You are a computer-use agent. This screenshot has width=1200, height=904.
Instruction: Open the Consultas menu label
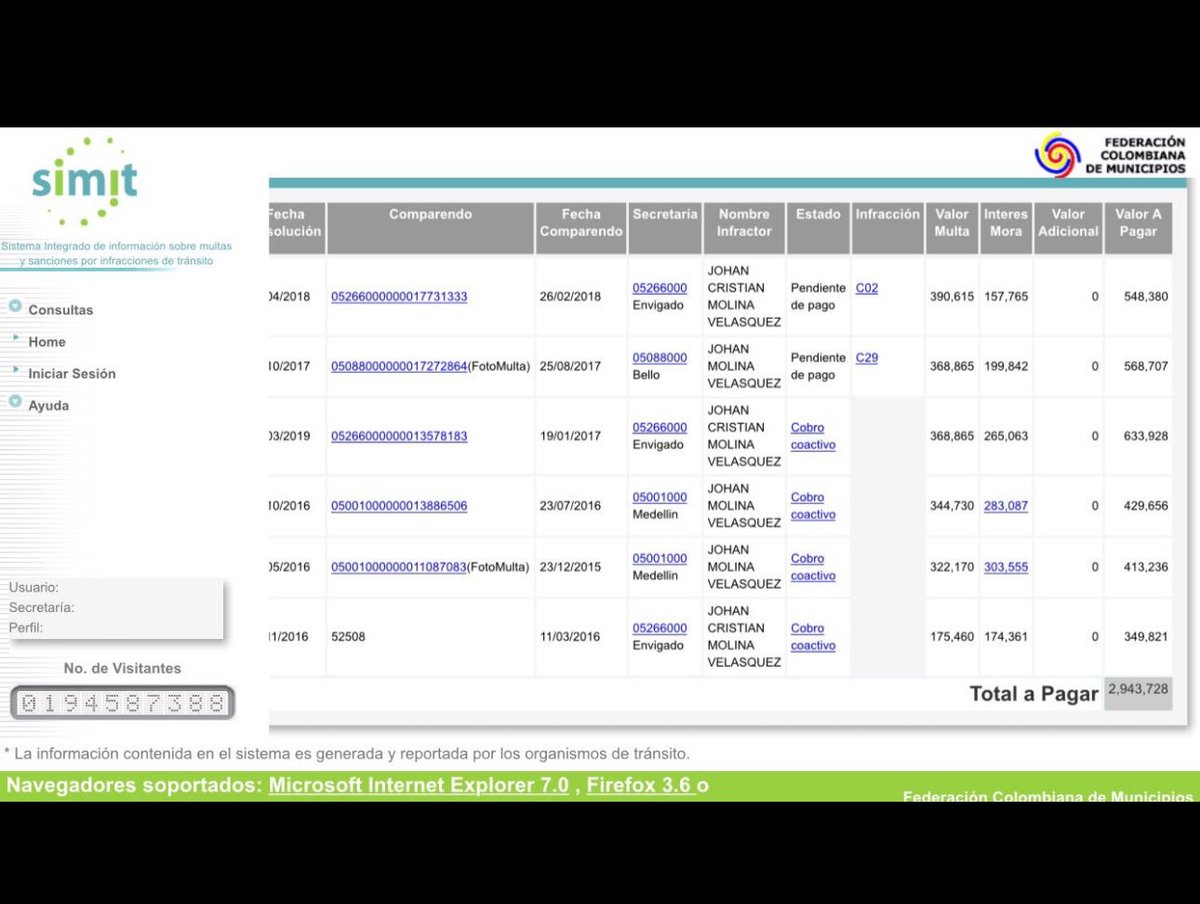click(60, 310)
